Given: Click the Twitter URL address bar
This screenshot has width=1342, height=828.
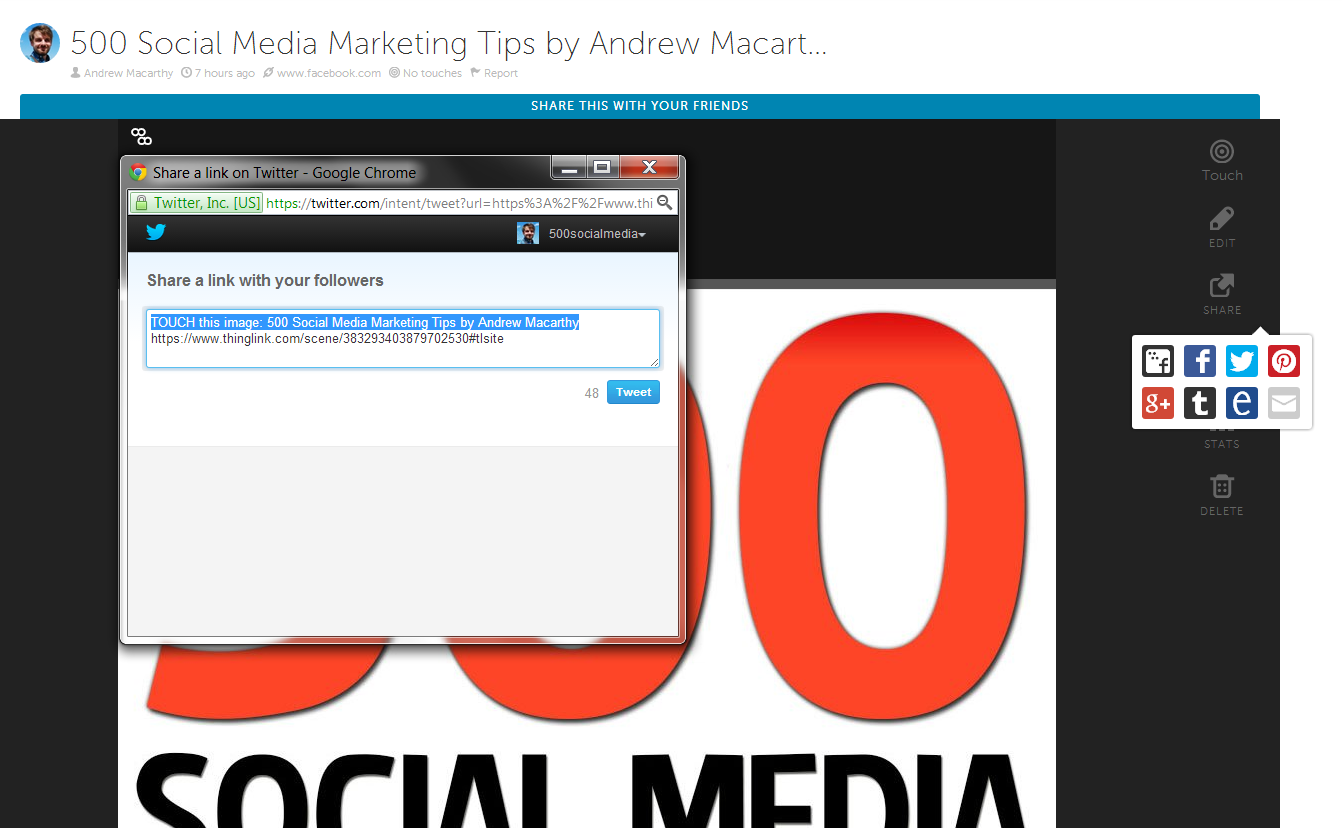Looking at the screenshot, I should click(459, 203).
